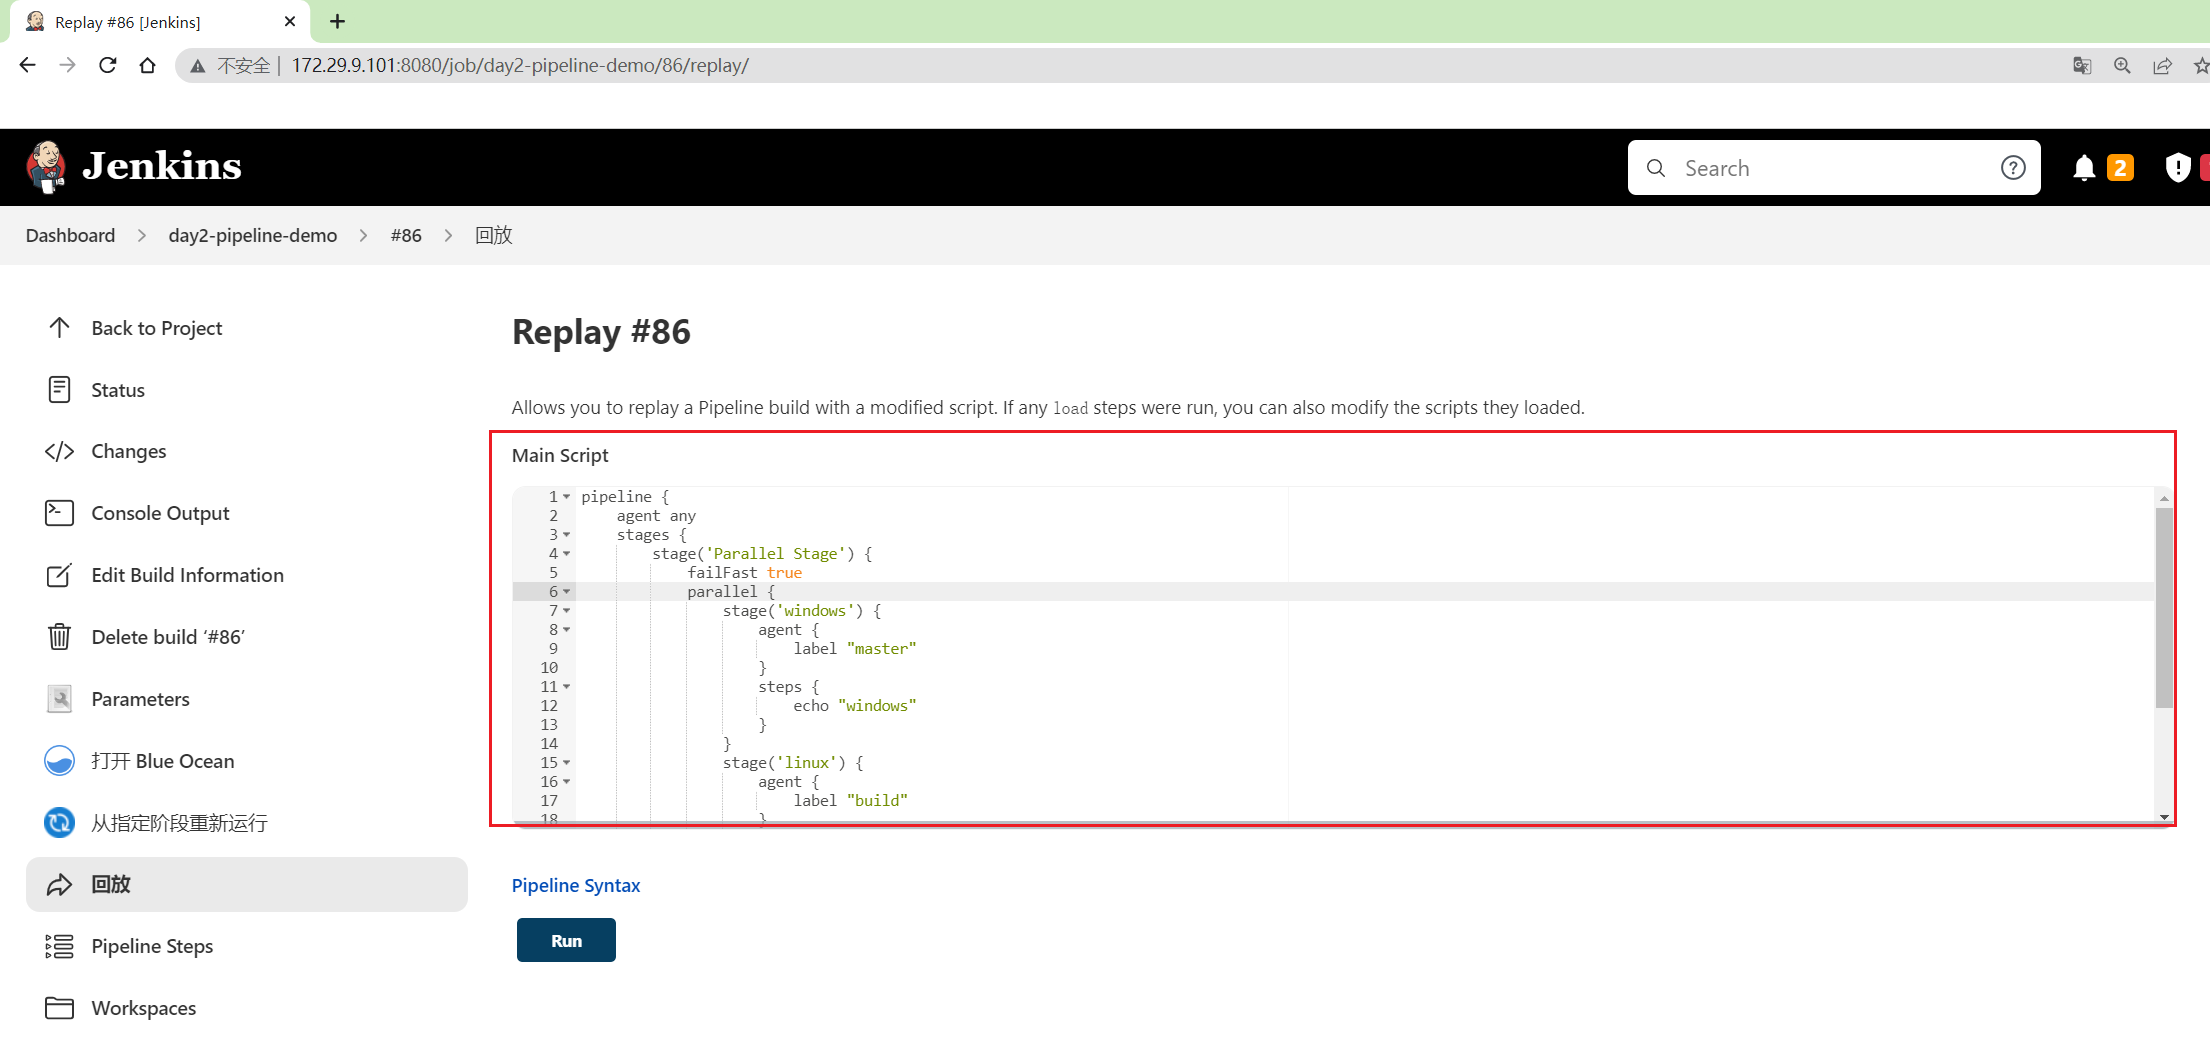Click the zoom magnifier icon in address bar

pyautogui.click(x=2122, y=66)
